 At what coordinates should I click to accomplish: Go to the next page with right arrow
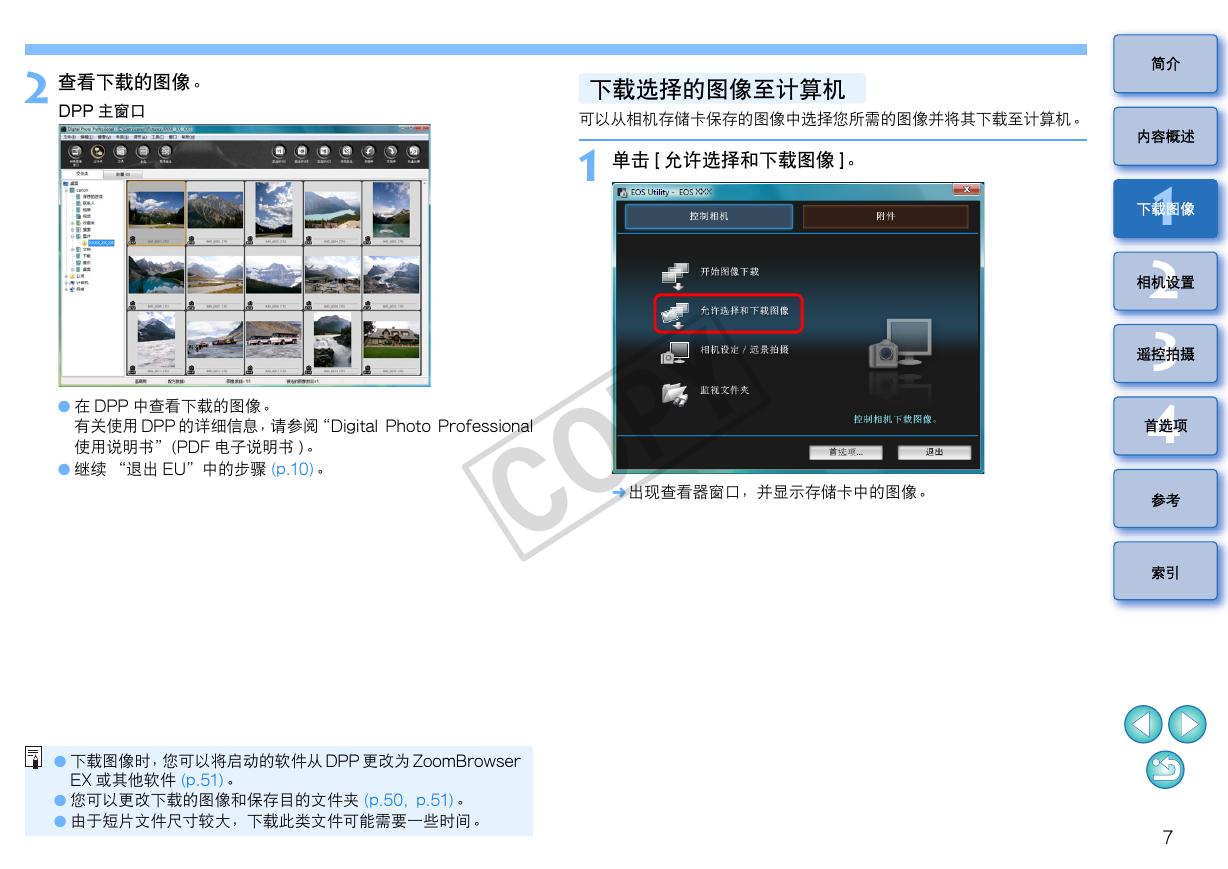pyautogui.click(x=1187, y=724)
